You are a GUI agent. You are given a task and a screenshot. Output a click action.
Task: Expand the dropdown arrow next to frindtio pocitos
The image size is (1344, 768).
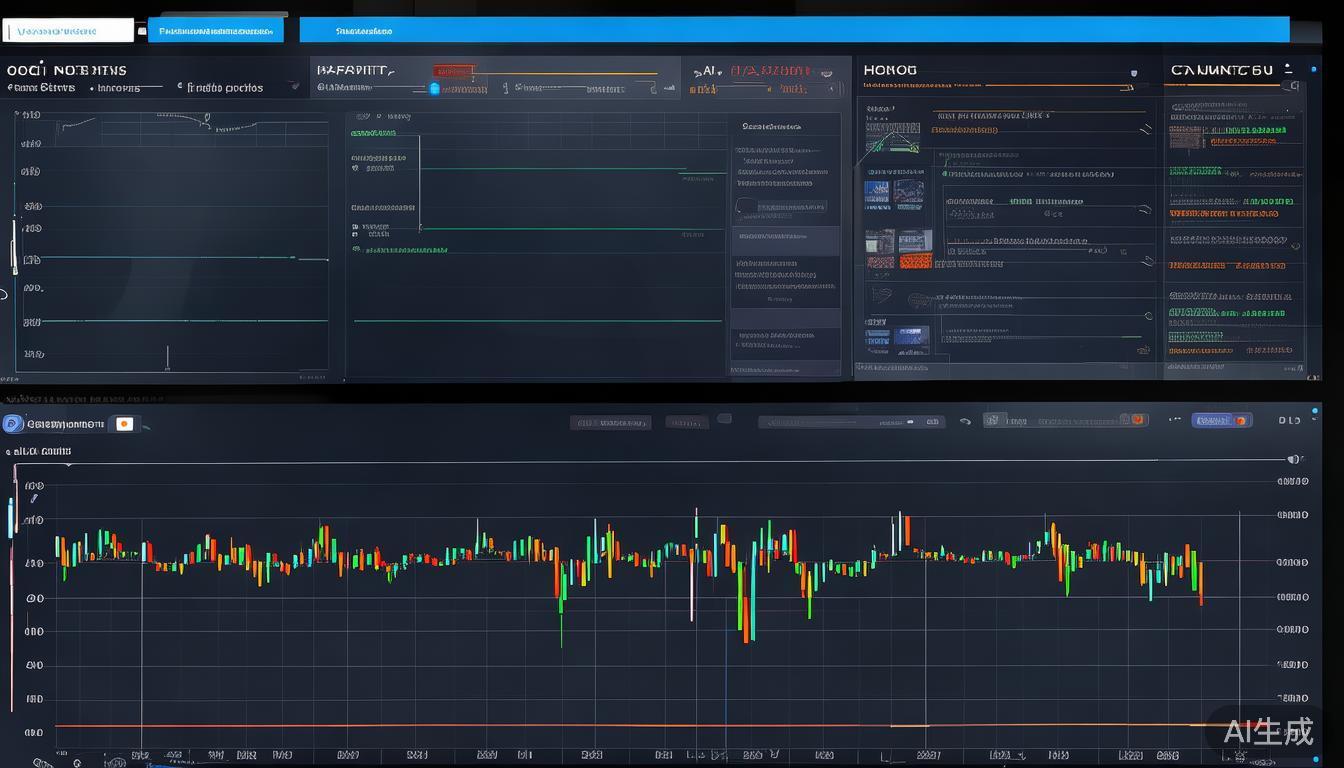tap(295, 87)
